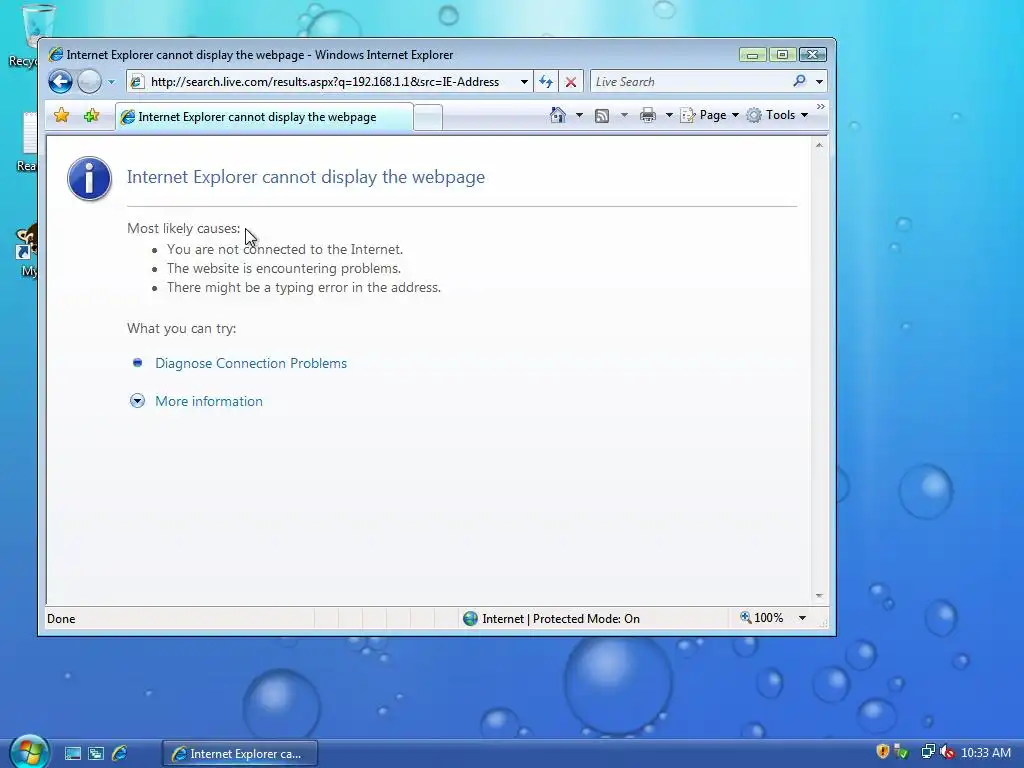Expand the feeds dropdown arrow
1024x768 pixels.
tap(624, 115)
